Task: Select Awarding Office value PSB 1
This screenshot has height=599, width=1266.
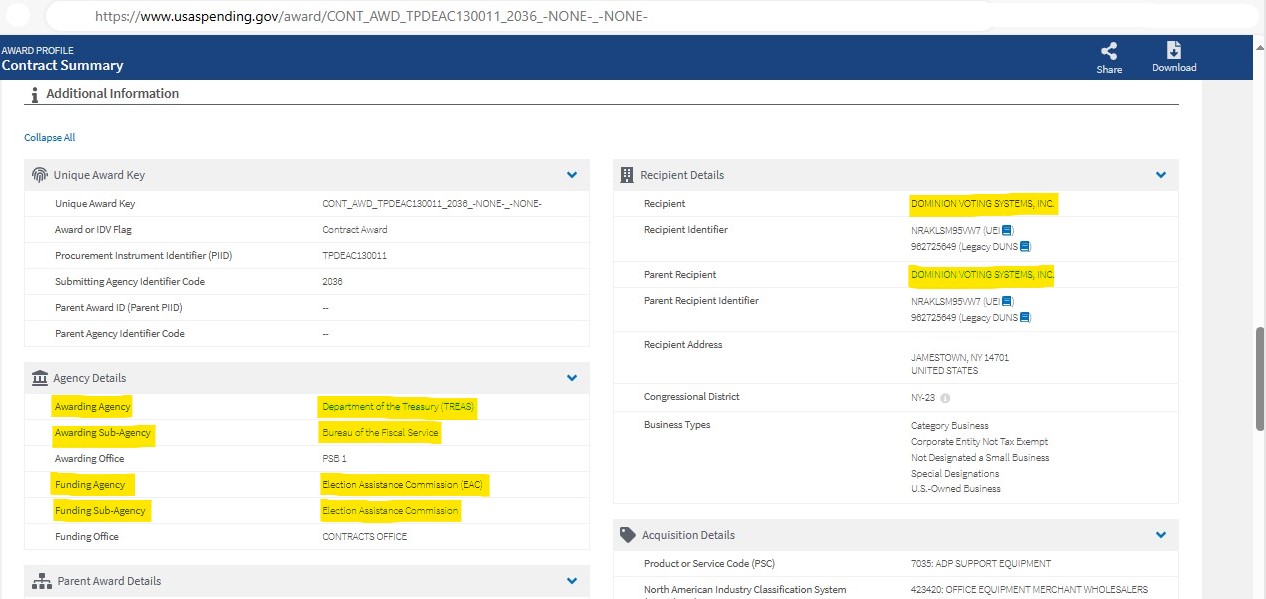Action: point(334,459)
